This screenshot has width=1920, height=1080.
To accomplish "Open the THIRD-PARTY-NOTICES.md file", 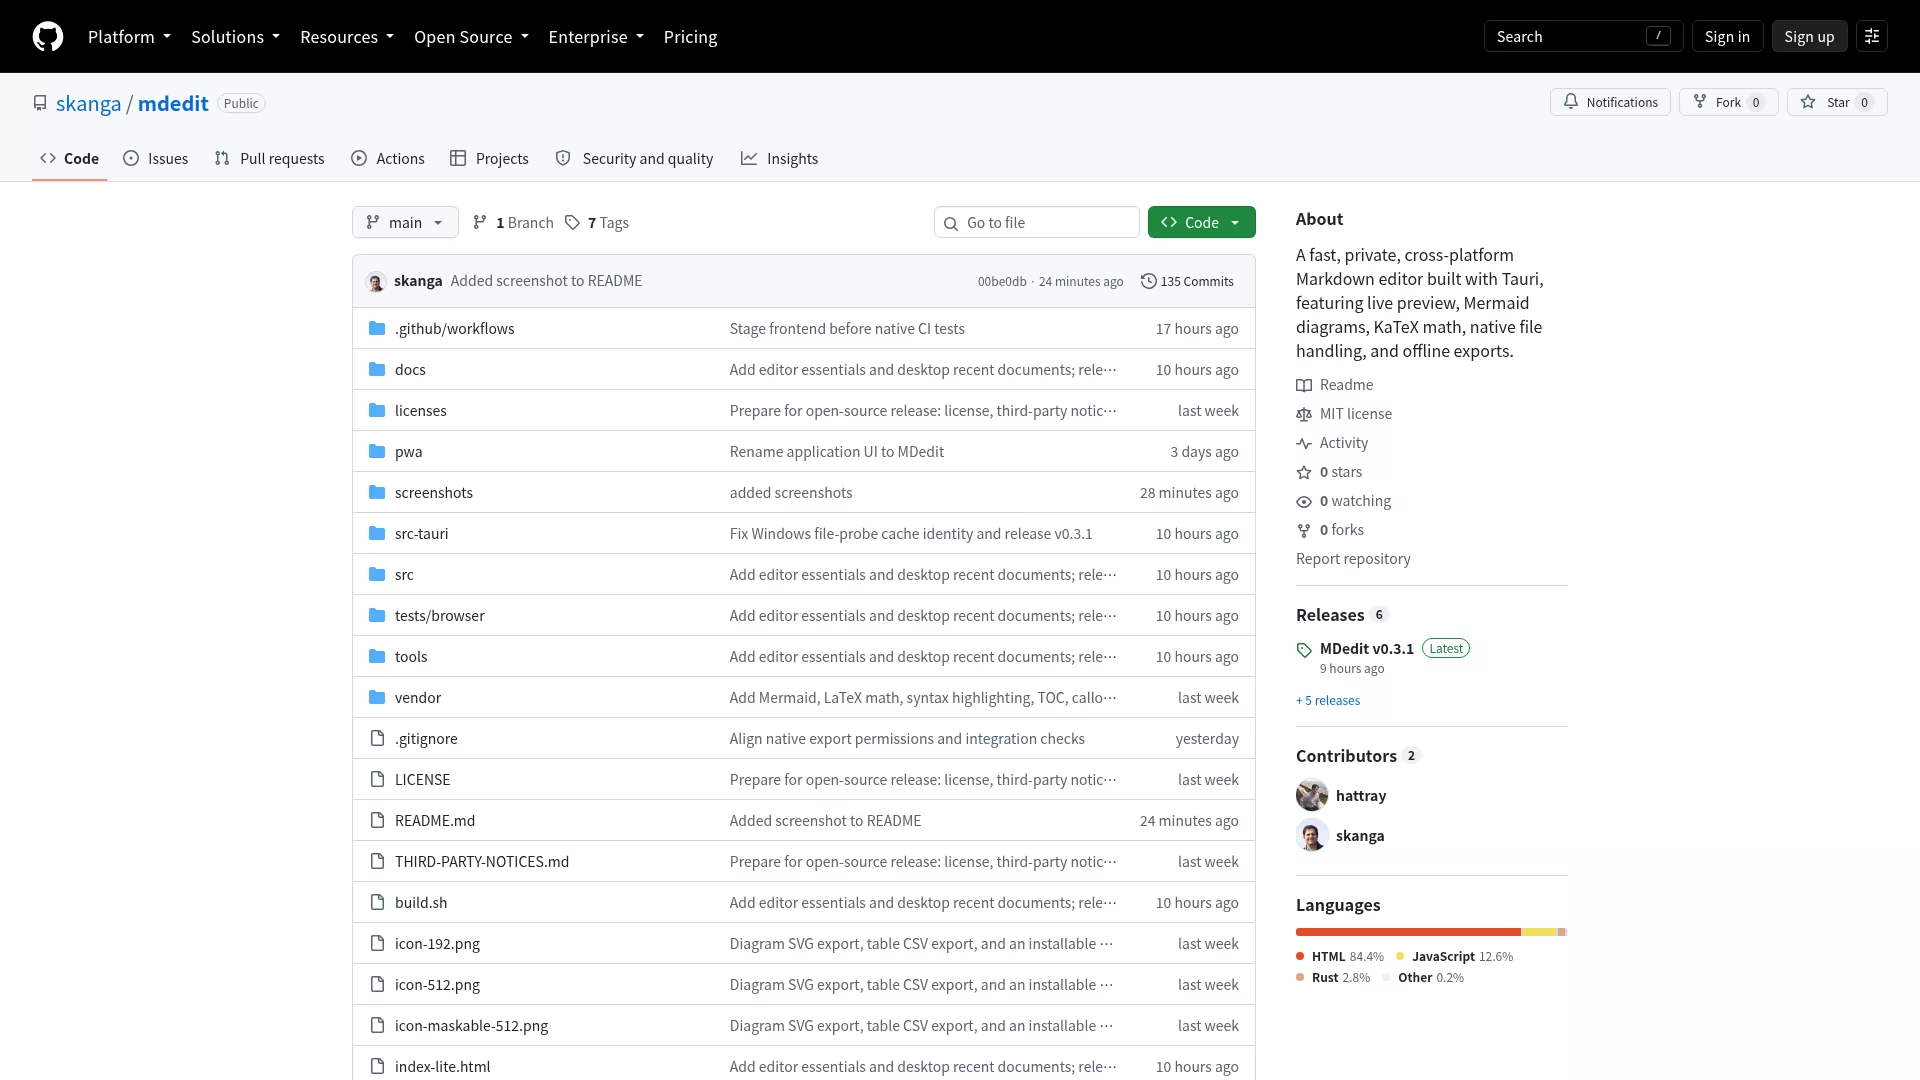I will click(x=482, y=862).
